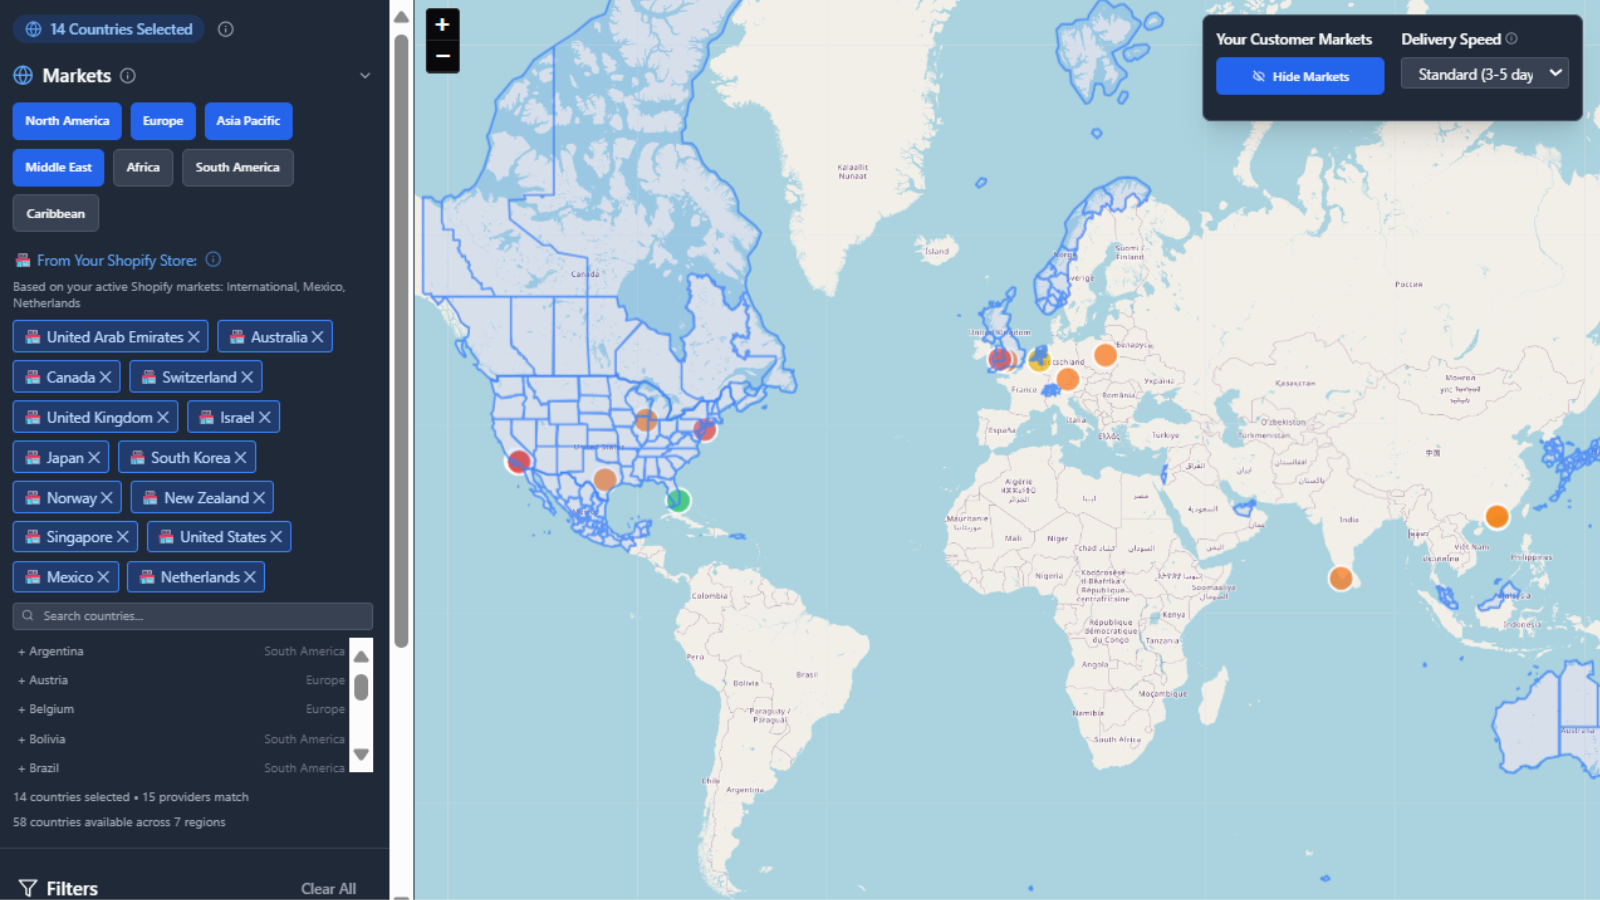Click the magnifier icon in the country search box
Viewport: 1600px width, 900px height.
tap(30, 616)
